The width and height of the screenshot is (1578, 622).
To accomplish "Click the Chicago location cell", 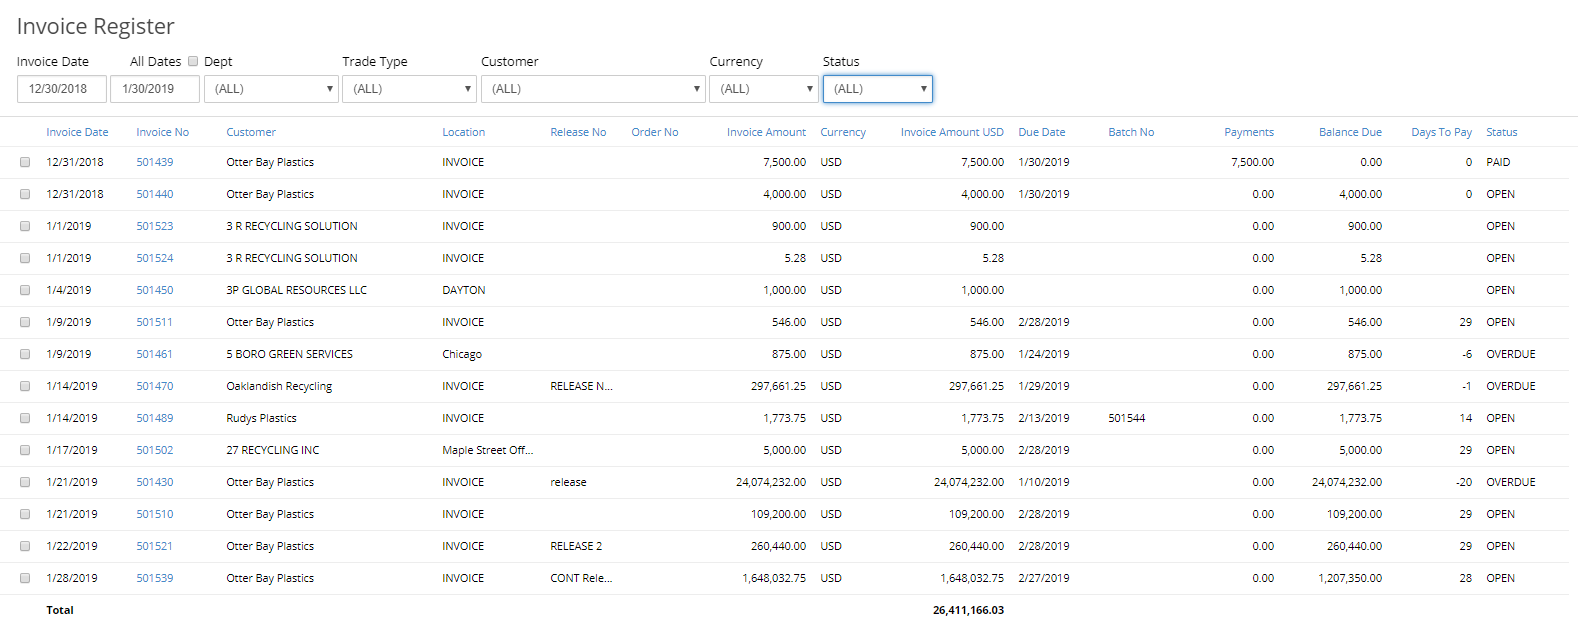I will pyautogui.click(x=462, y=354).
